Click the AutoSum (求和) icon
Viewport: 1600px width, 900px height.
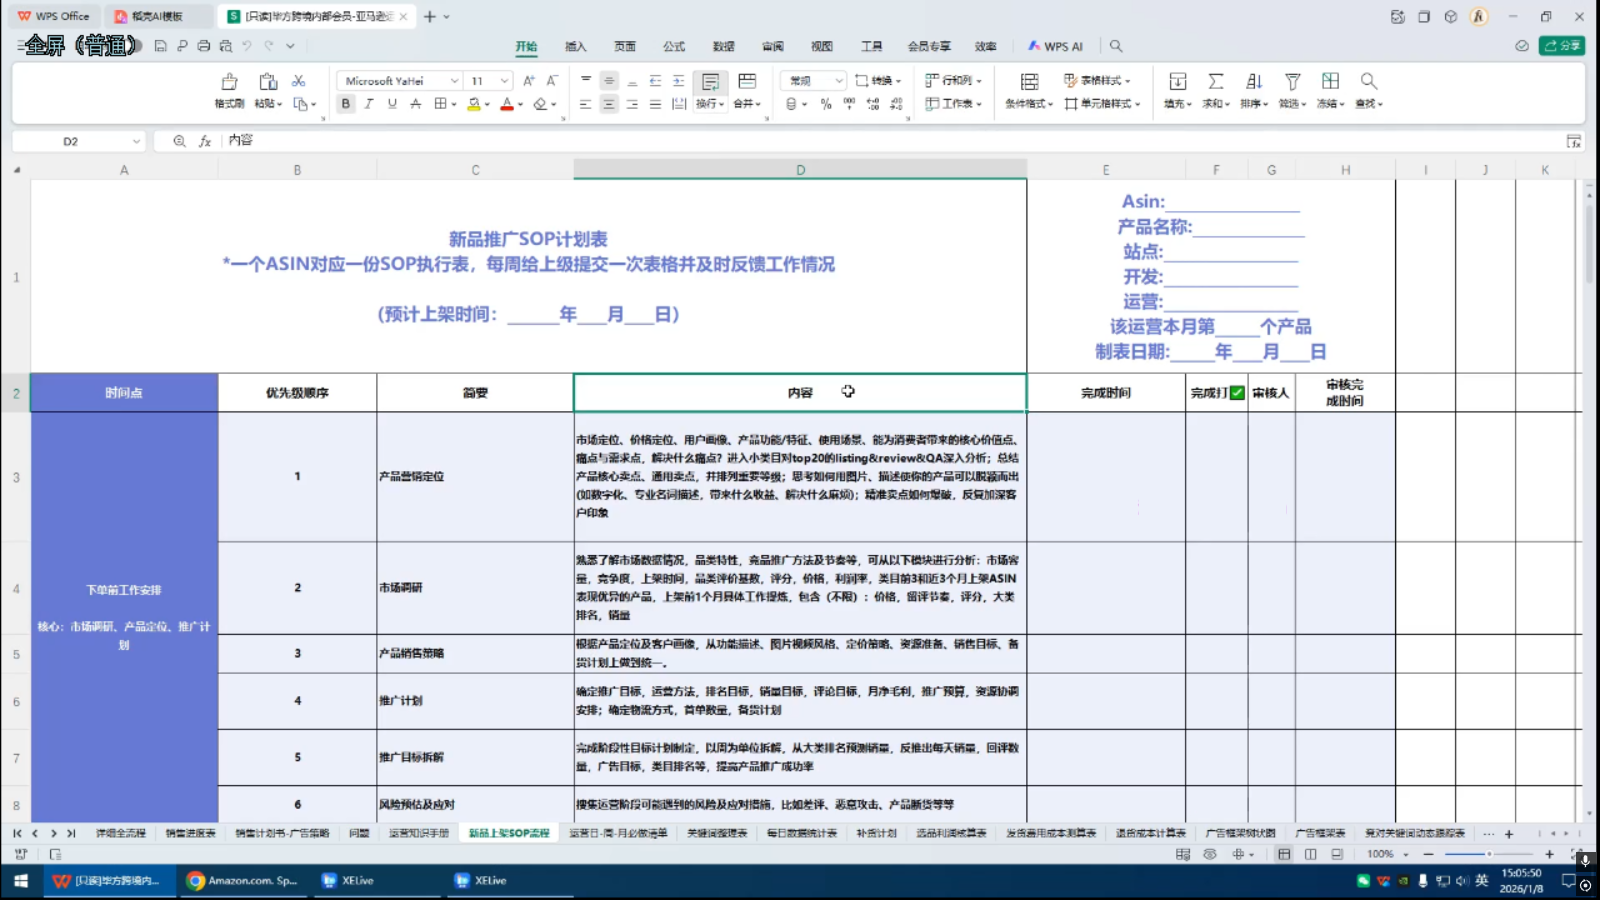(x=1216, y=82)
